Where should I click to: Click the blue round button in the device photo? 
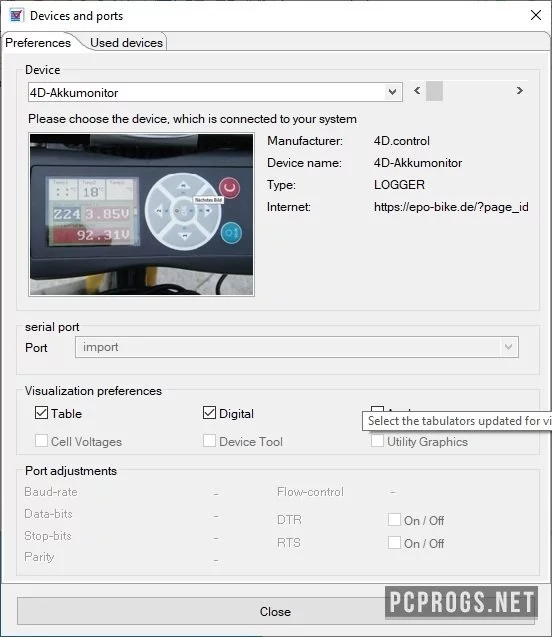[x=232, y=233]
